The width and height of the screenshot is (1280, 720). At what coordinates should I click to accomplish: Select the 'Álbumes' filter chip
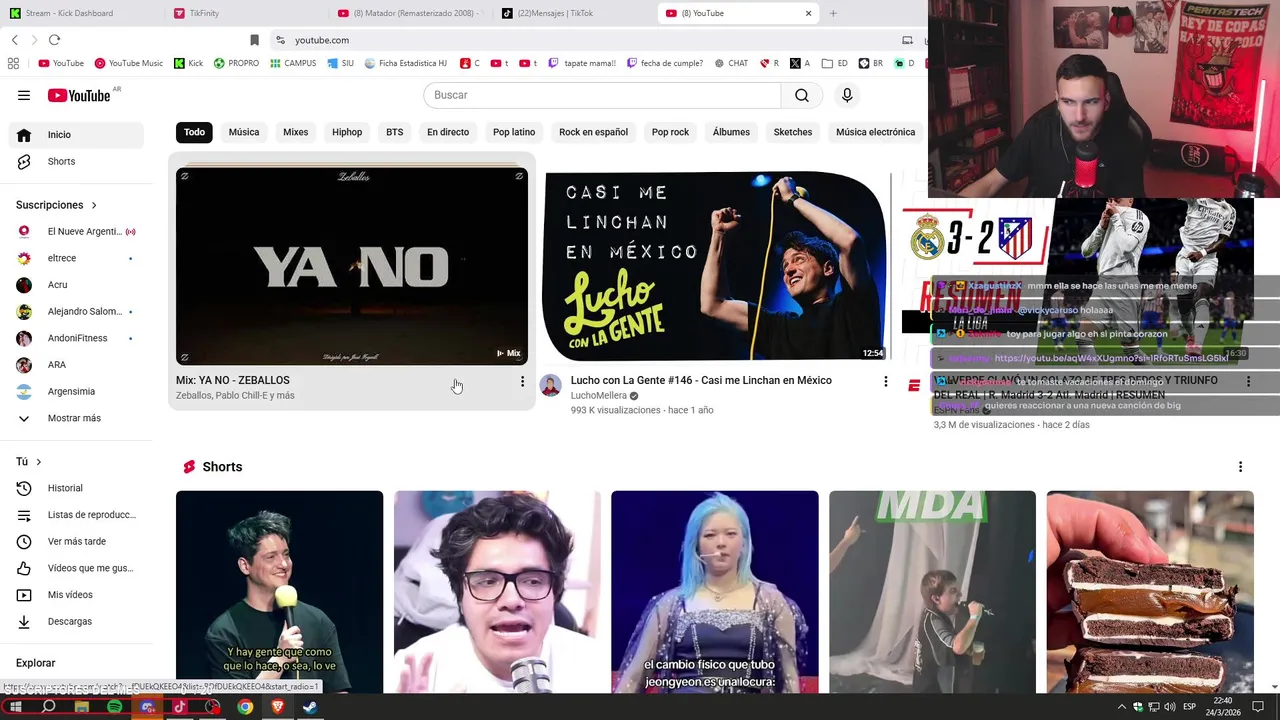(x=731, y=132)
